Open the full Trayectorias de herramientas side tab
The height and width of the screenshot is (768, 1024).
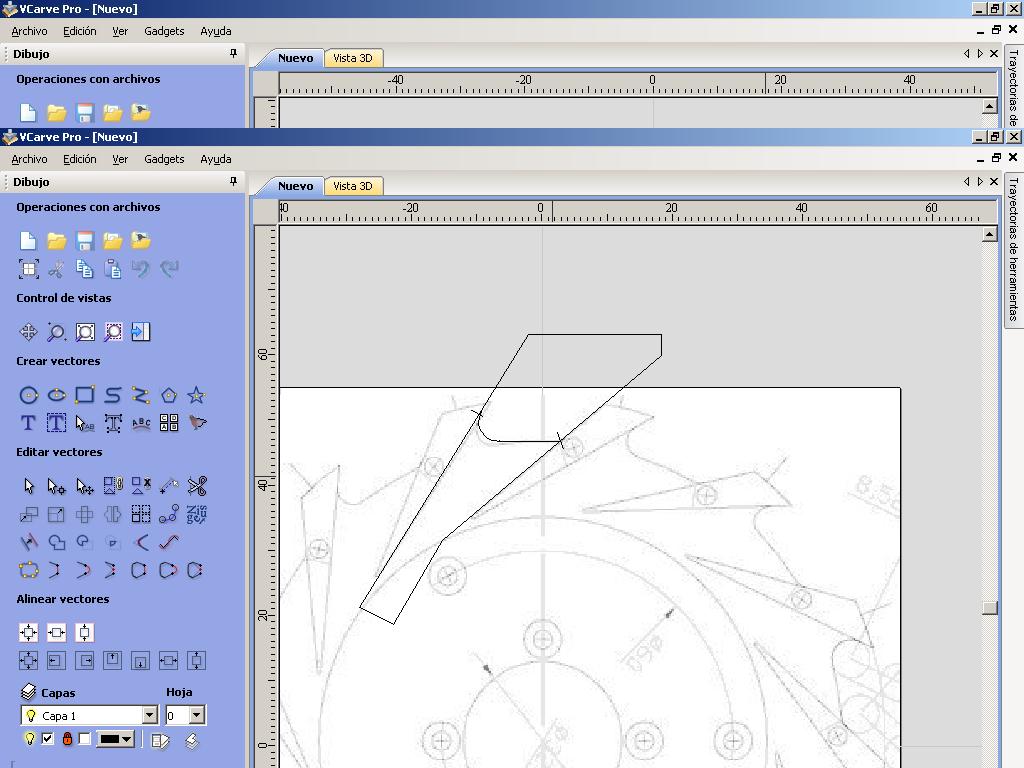pos(1012,249)
